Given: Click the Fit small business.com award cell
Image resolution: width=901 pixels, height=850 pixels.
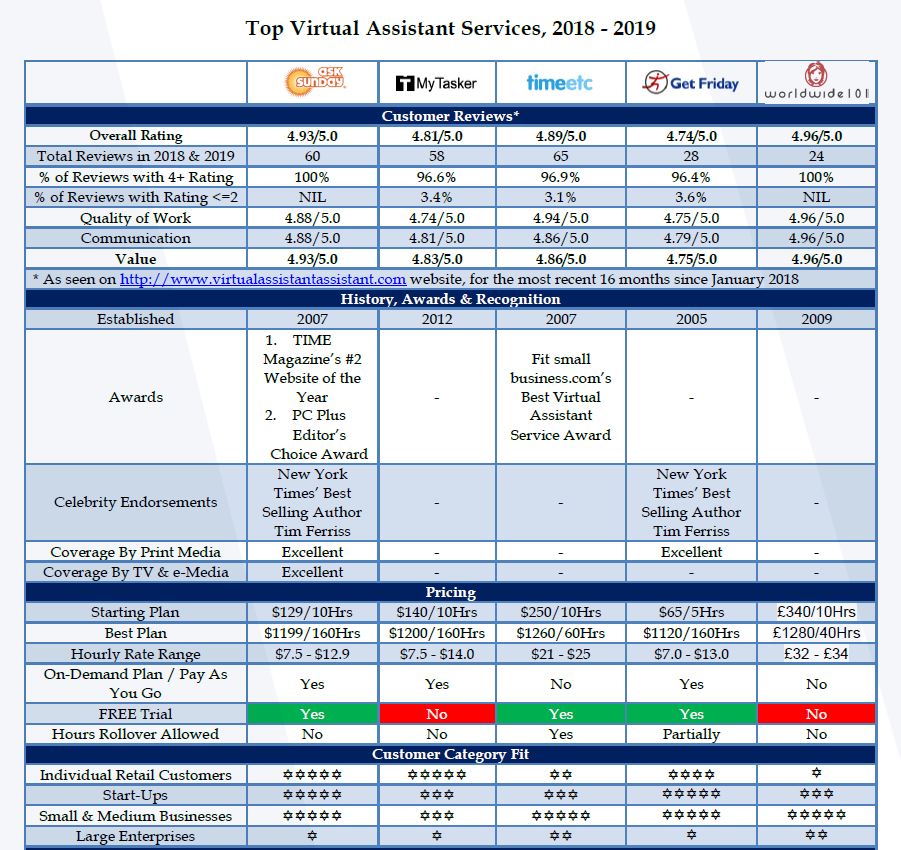Looking at the screenshot, I should [560, 397].
